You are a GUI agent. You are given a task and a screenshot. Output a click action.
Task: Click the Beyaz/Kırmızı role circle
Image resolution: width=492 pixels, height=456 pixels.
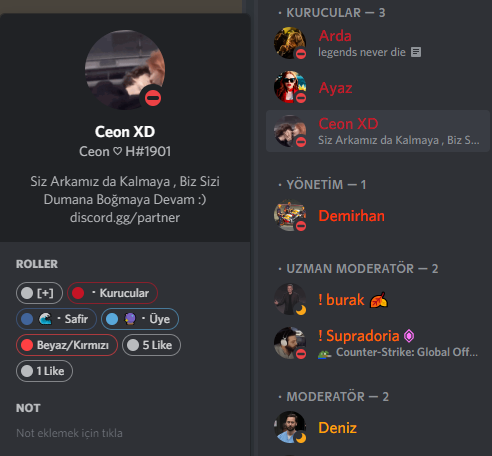click(x=27, y=345)
